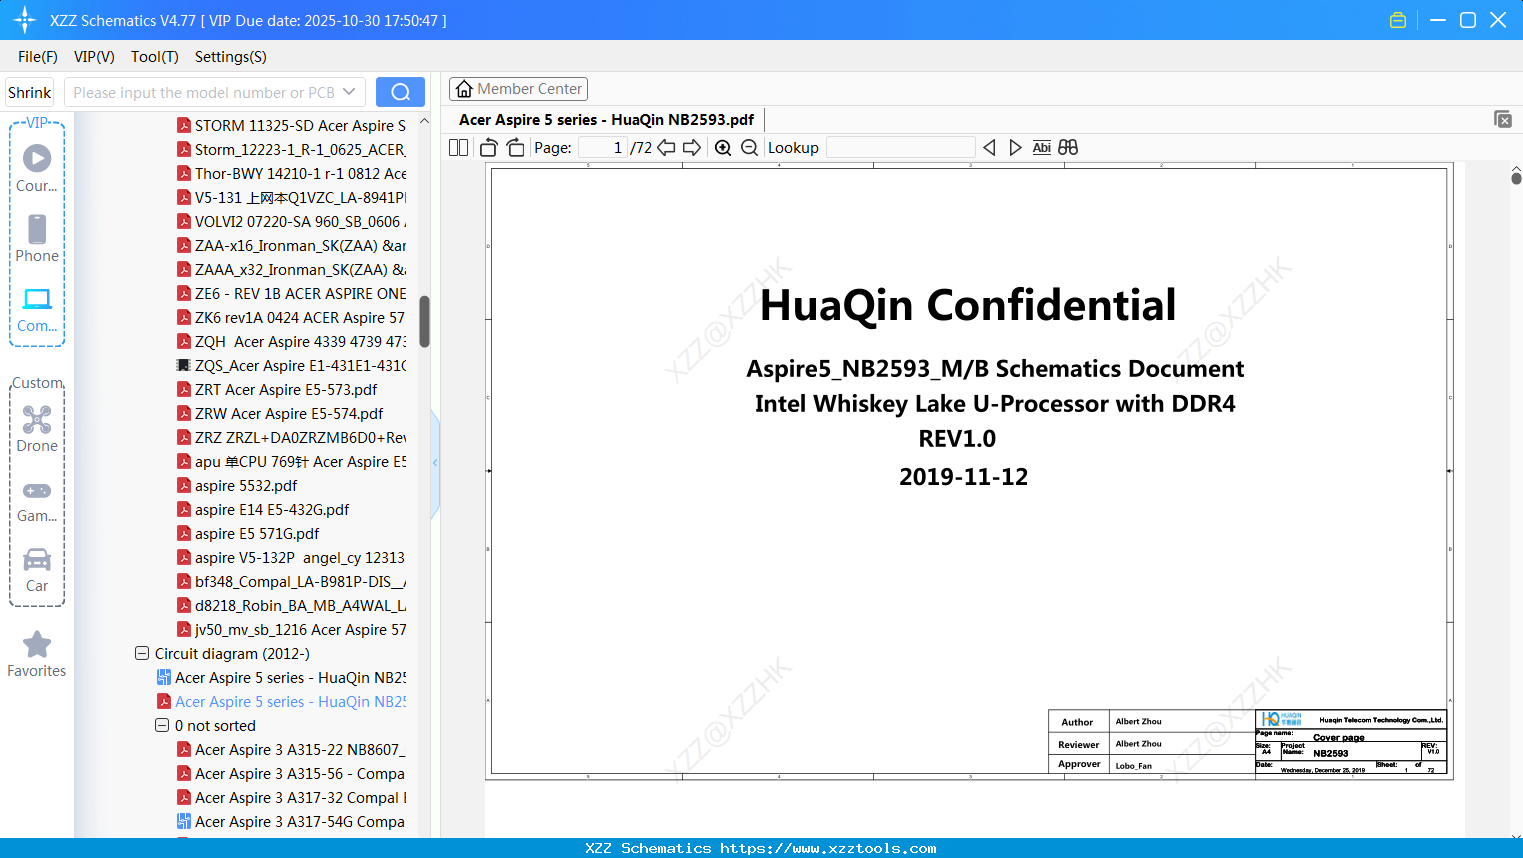Open Acer Aspire 3 A317-54G Compa file

[291, 822]
